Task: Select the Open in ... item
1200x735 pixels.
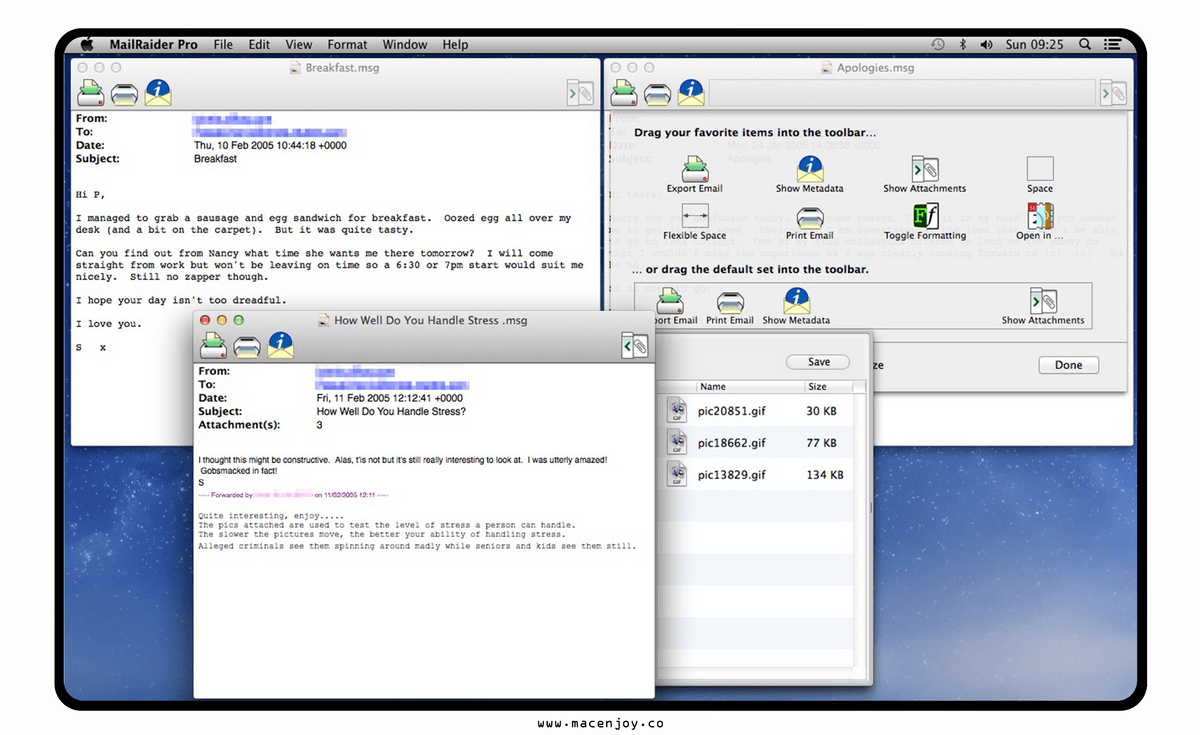Action: pyautogui.click(x=1040, y=222)
